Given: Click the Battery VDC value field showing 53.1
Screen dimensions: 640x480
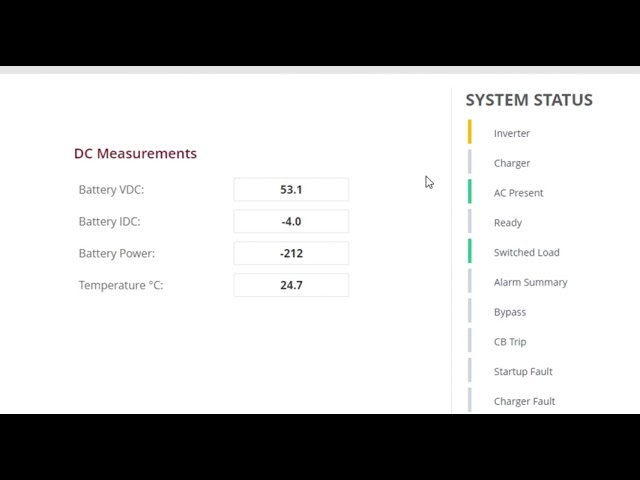Looking at the screenshot, I should (x=291, y=190).
